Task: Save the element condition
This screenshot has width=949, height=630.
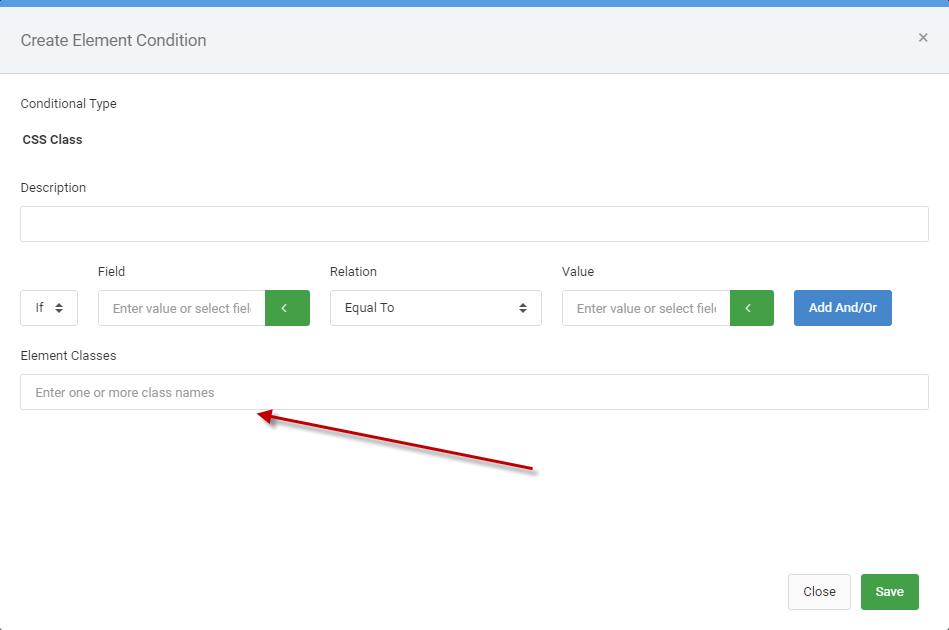Action: (890, 592)
